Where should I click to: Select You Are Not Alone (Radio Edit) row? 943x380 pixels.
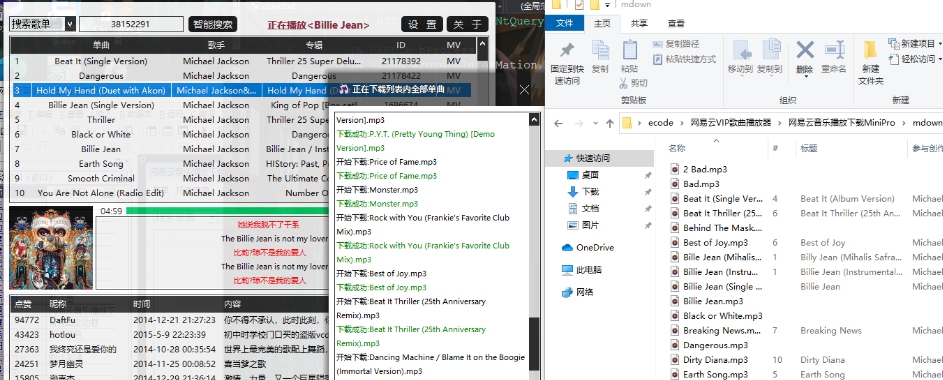[243, 193]
